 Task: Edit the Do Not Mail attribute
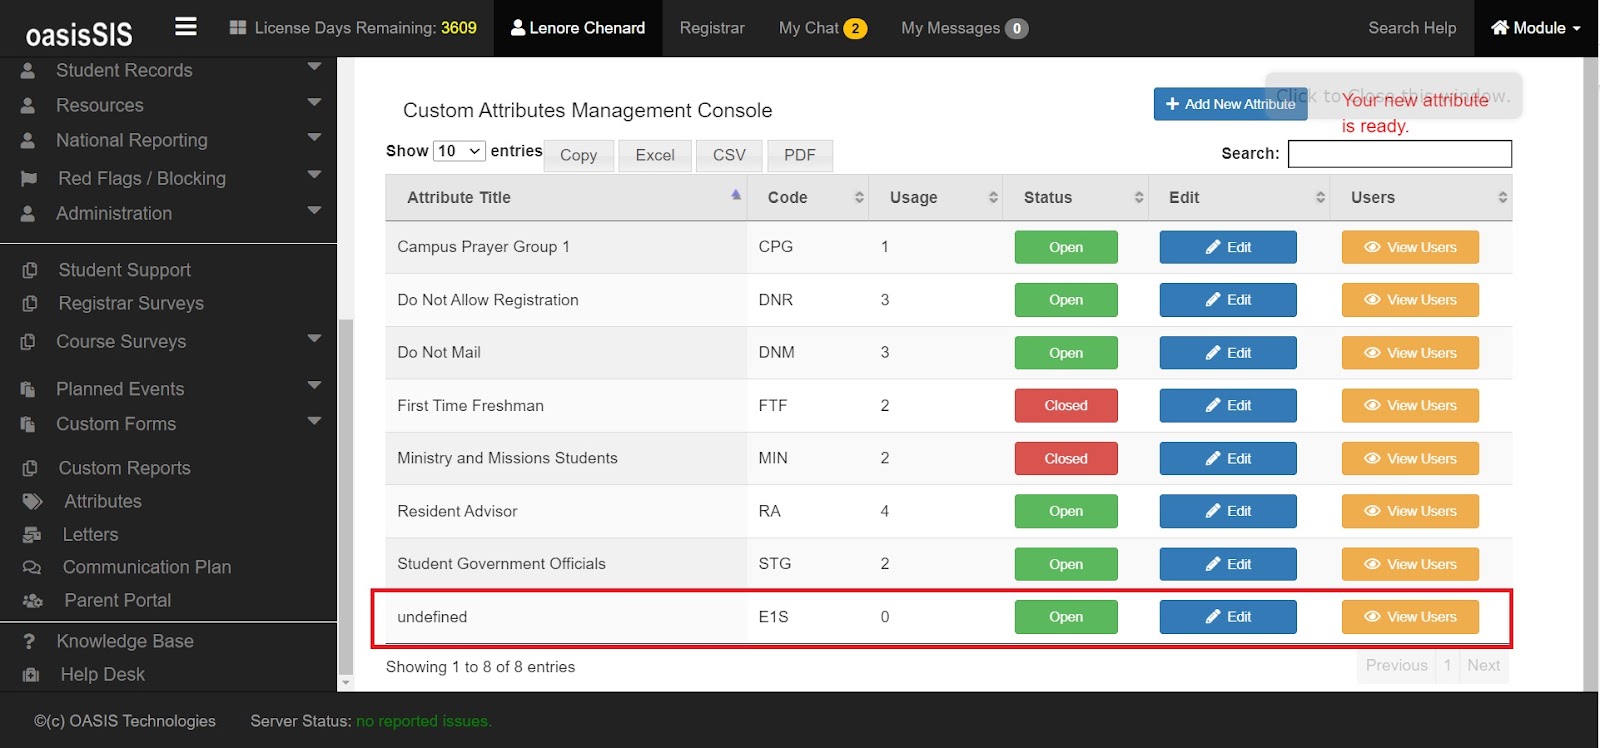click(x=1228, y=353)
